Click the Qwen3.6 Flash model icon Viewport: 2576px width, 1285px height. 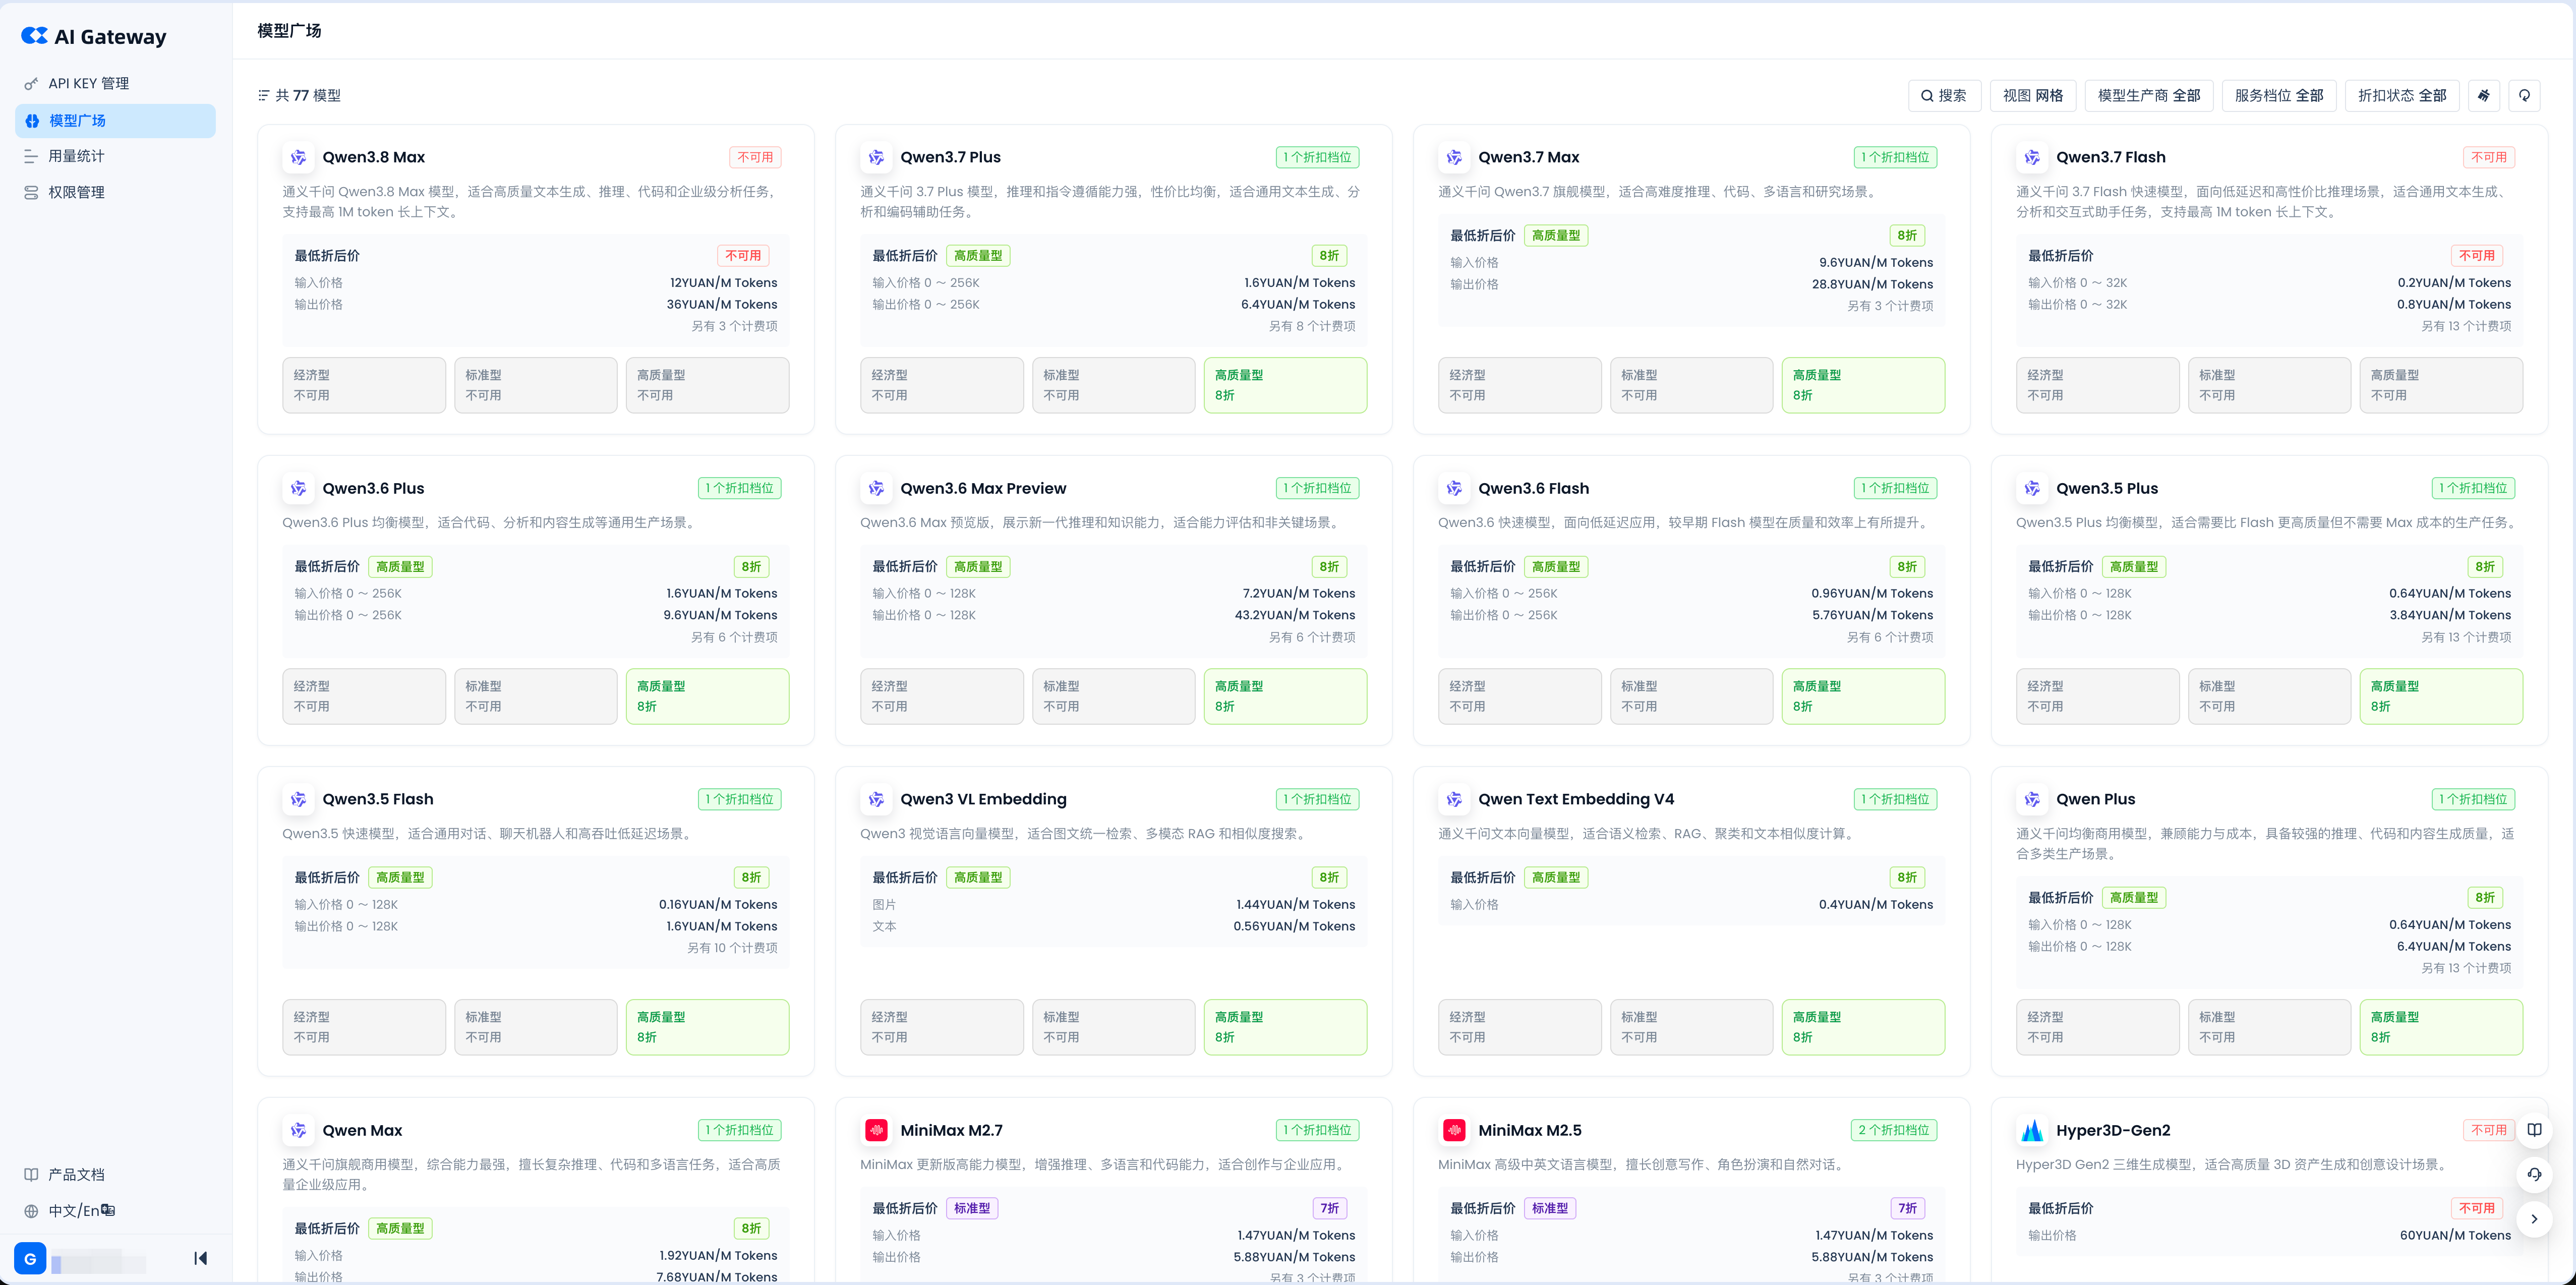(x=1454, y=488)
